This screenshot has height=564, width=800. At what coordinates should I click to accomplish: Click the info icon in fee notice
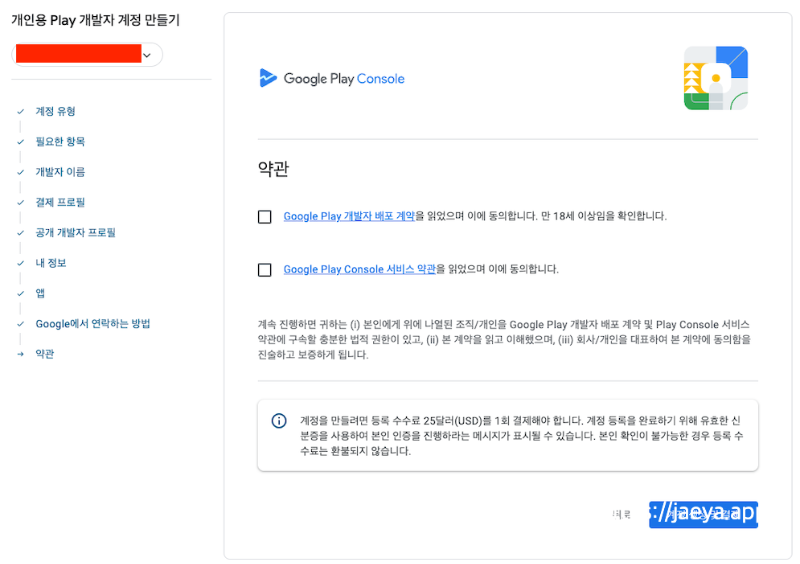coord(279,421)
